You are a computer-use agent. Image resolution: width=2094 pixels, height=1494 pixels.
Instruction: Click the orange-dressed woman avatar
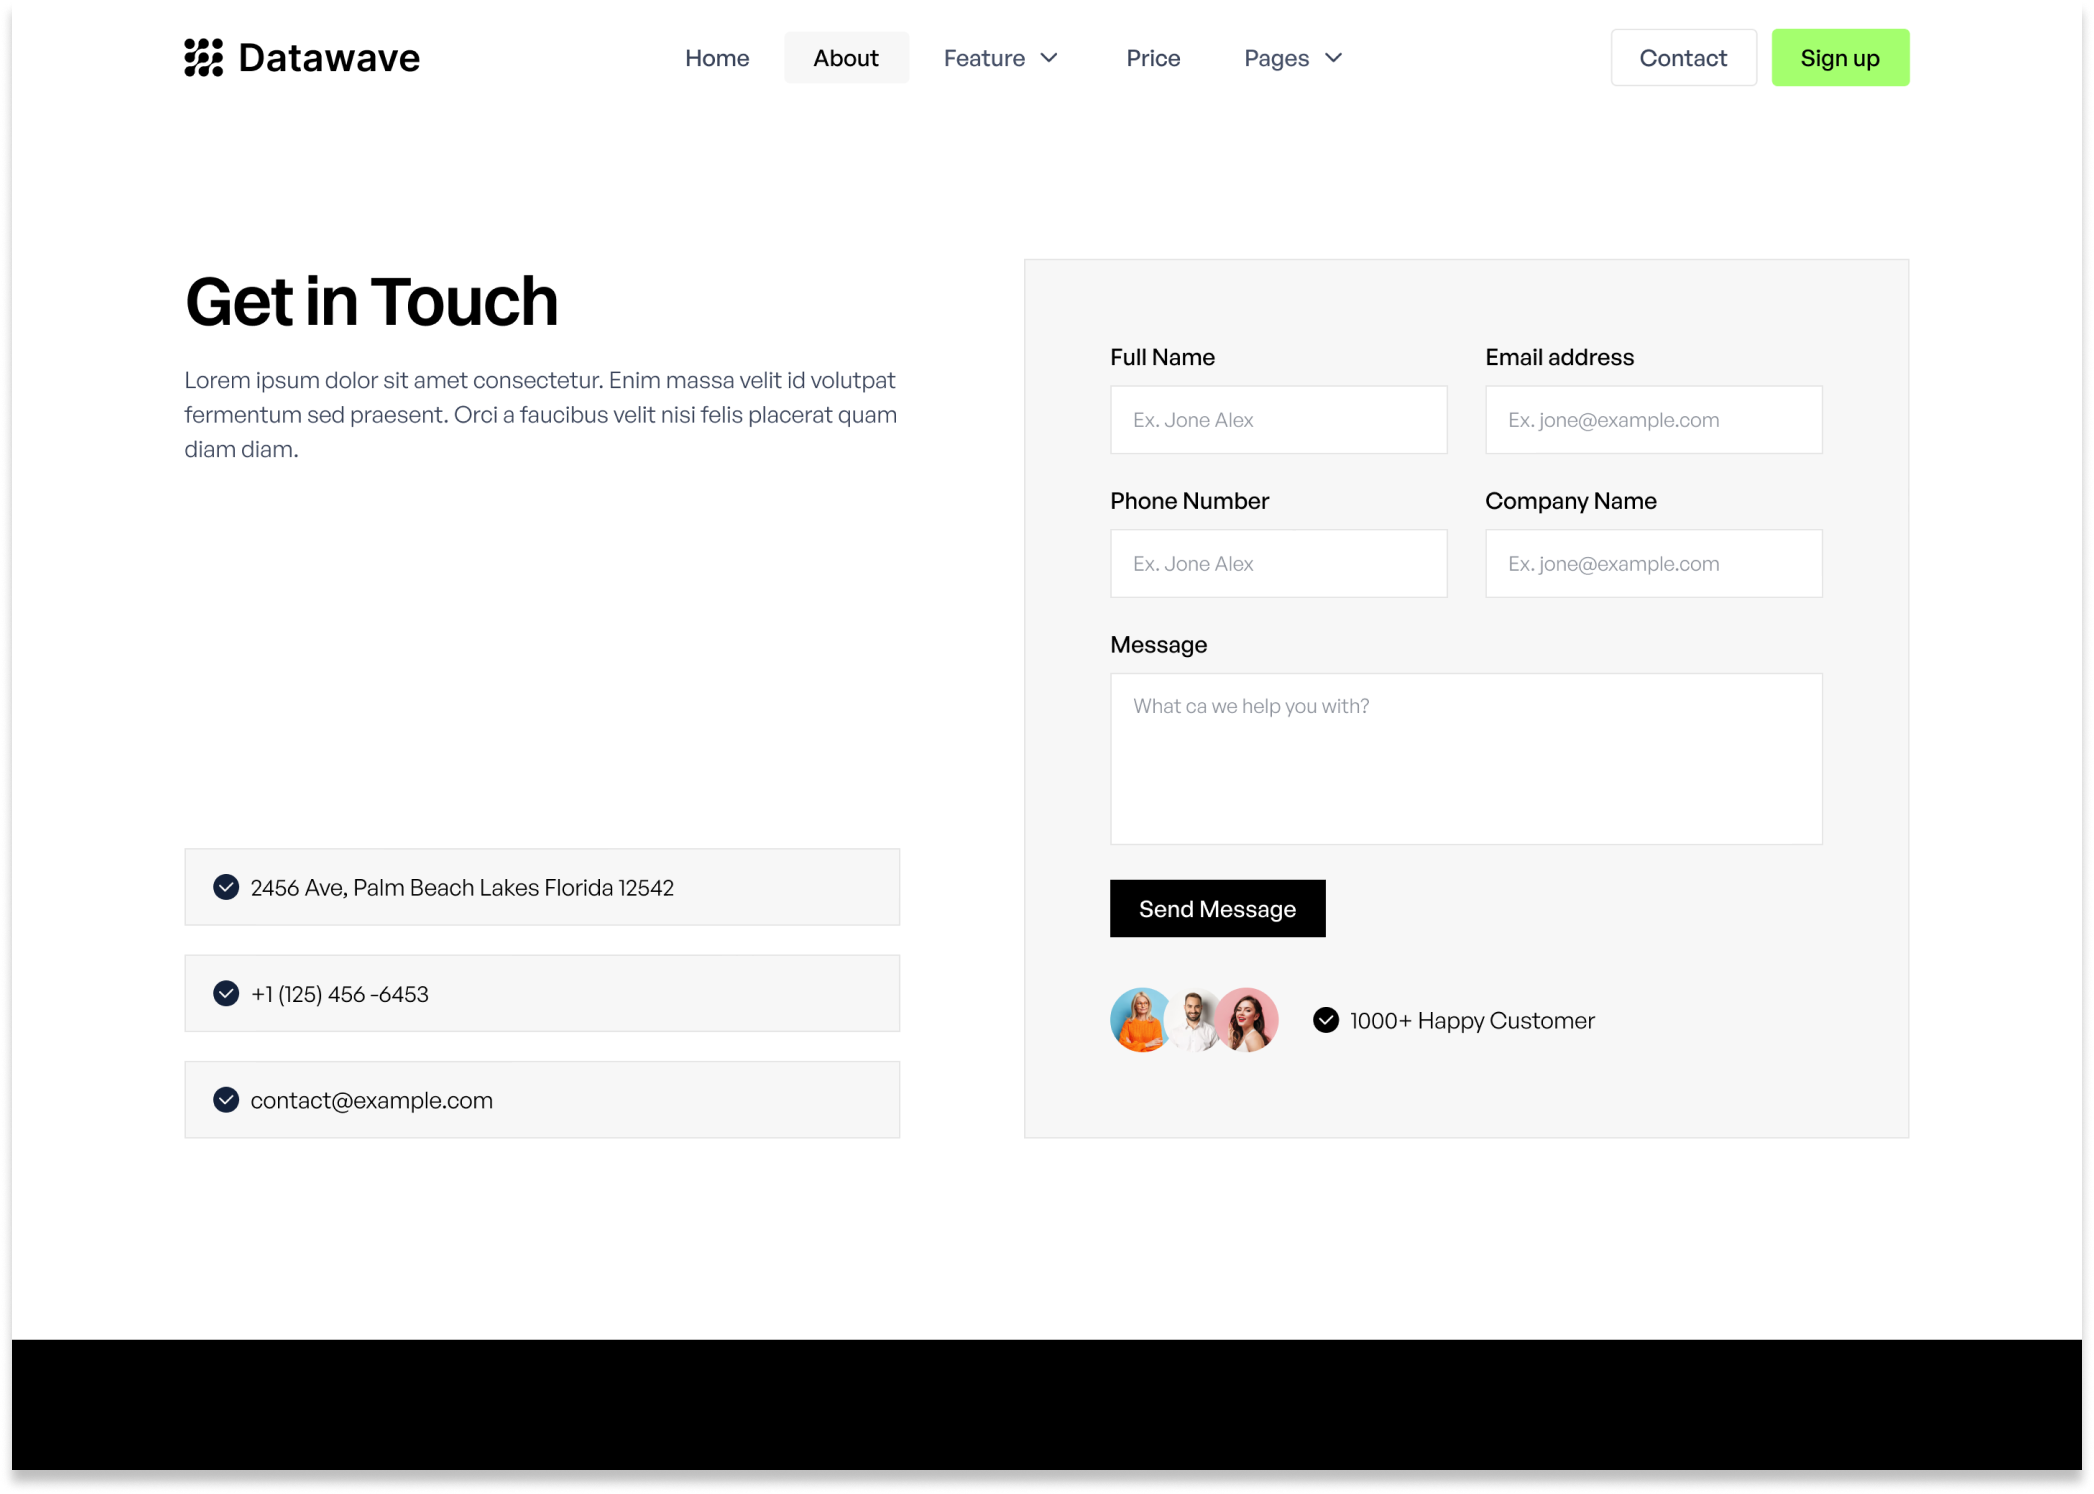pyautogui.click(x=1139, y=1020)
